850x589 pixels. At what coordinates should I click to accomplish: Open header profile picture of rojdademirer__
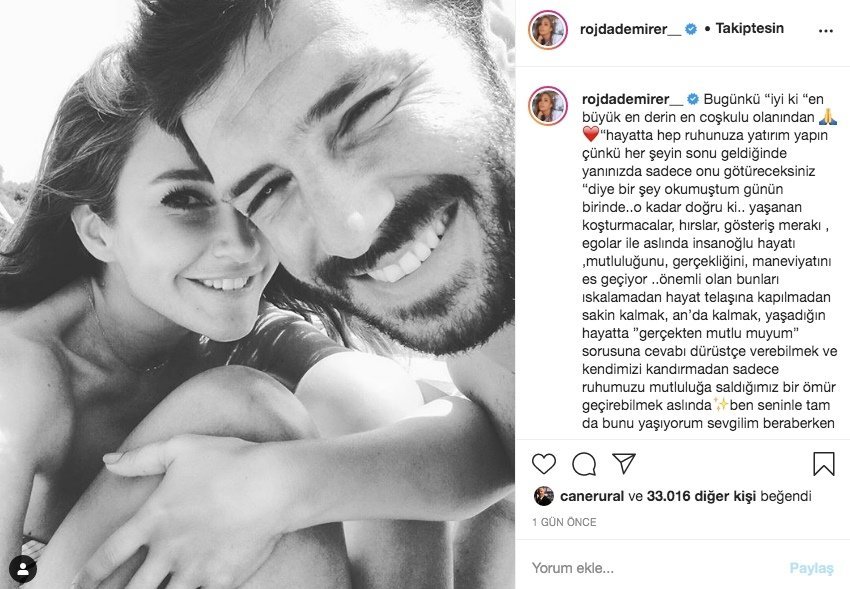tap(548, 29)
